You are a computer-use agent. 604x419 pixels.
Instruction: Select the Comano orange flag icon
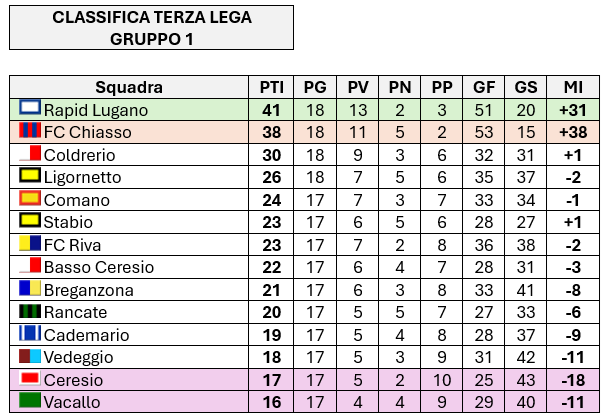pyautogui.click(x=30, y=198)
